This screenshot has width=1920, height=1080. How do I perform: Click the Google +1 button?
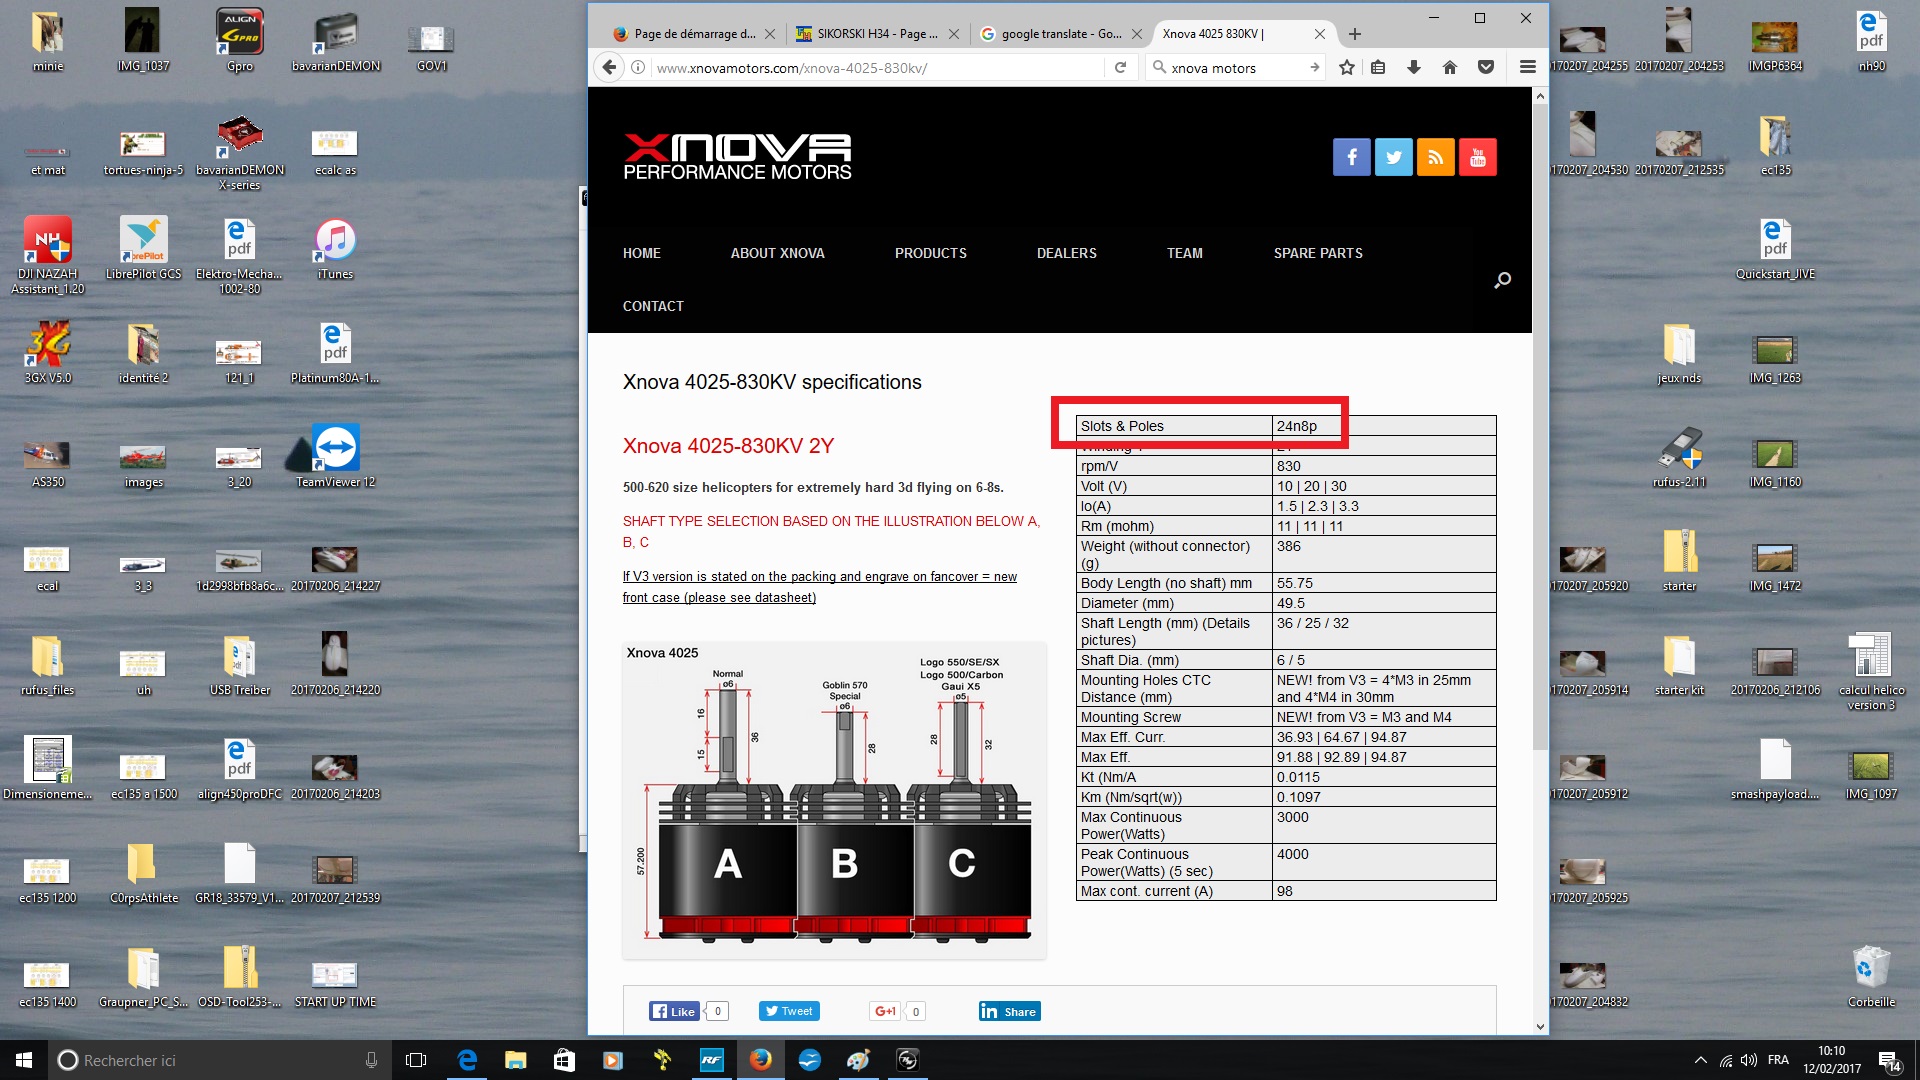tap(885, 1011)
